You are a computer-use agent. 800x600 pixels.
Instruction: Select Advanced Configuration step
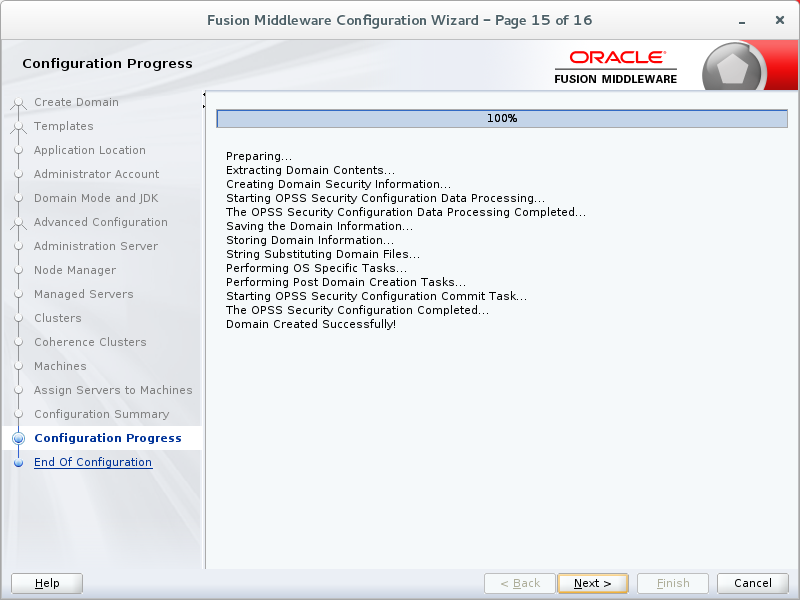tap(101, 222)
